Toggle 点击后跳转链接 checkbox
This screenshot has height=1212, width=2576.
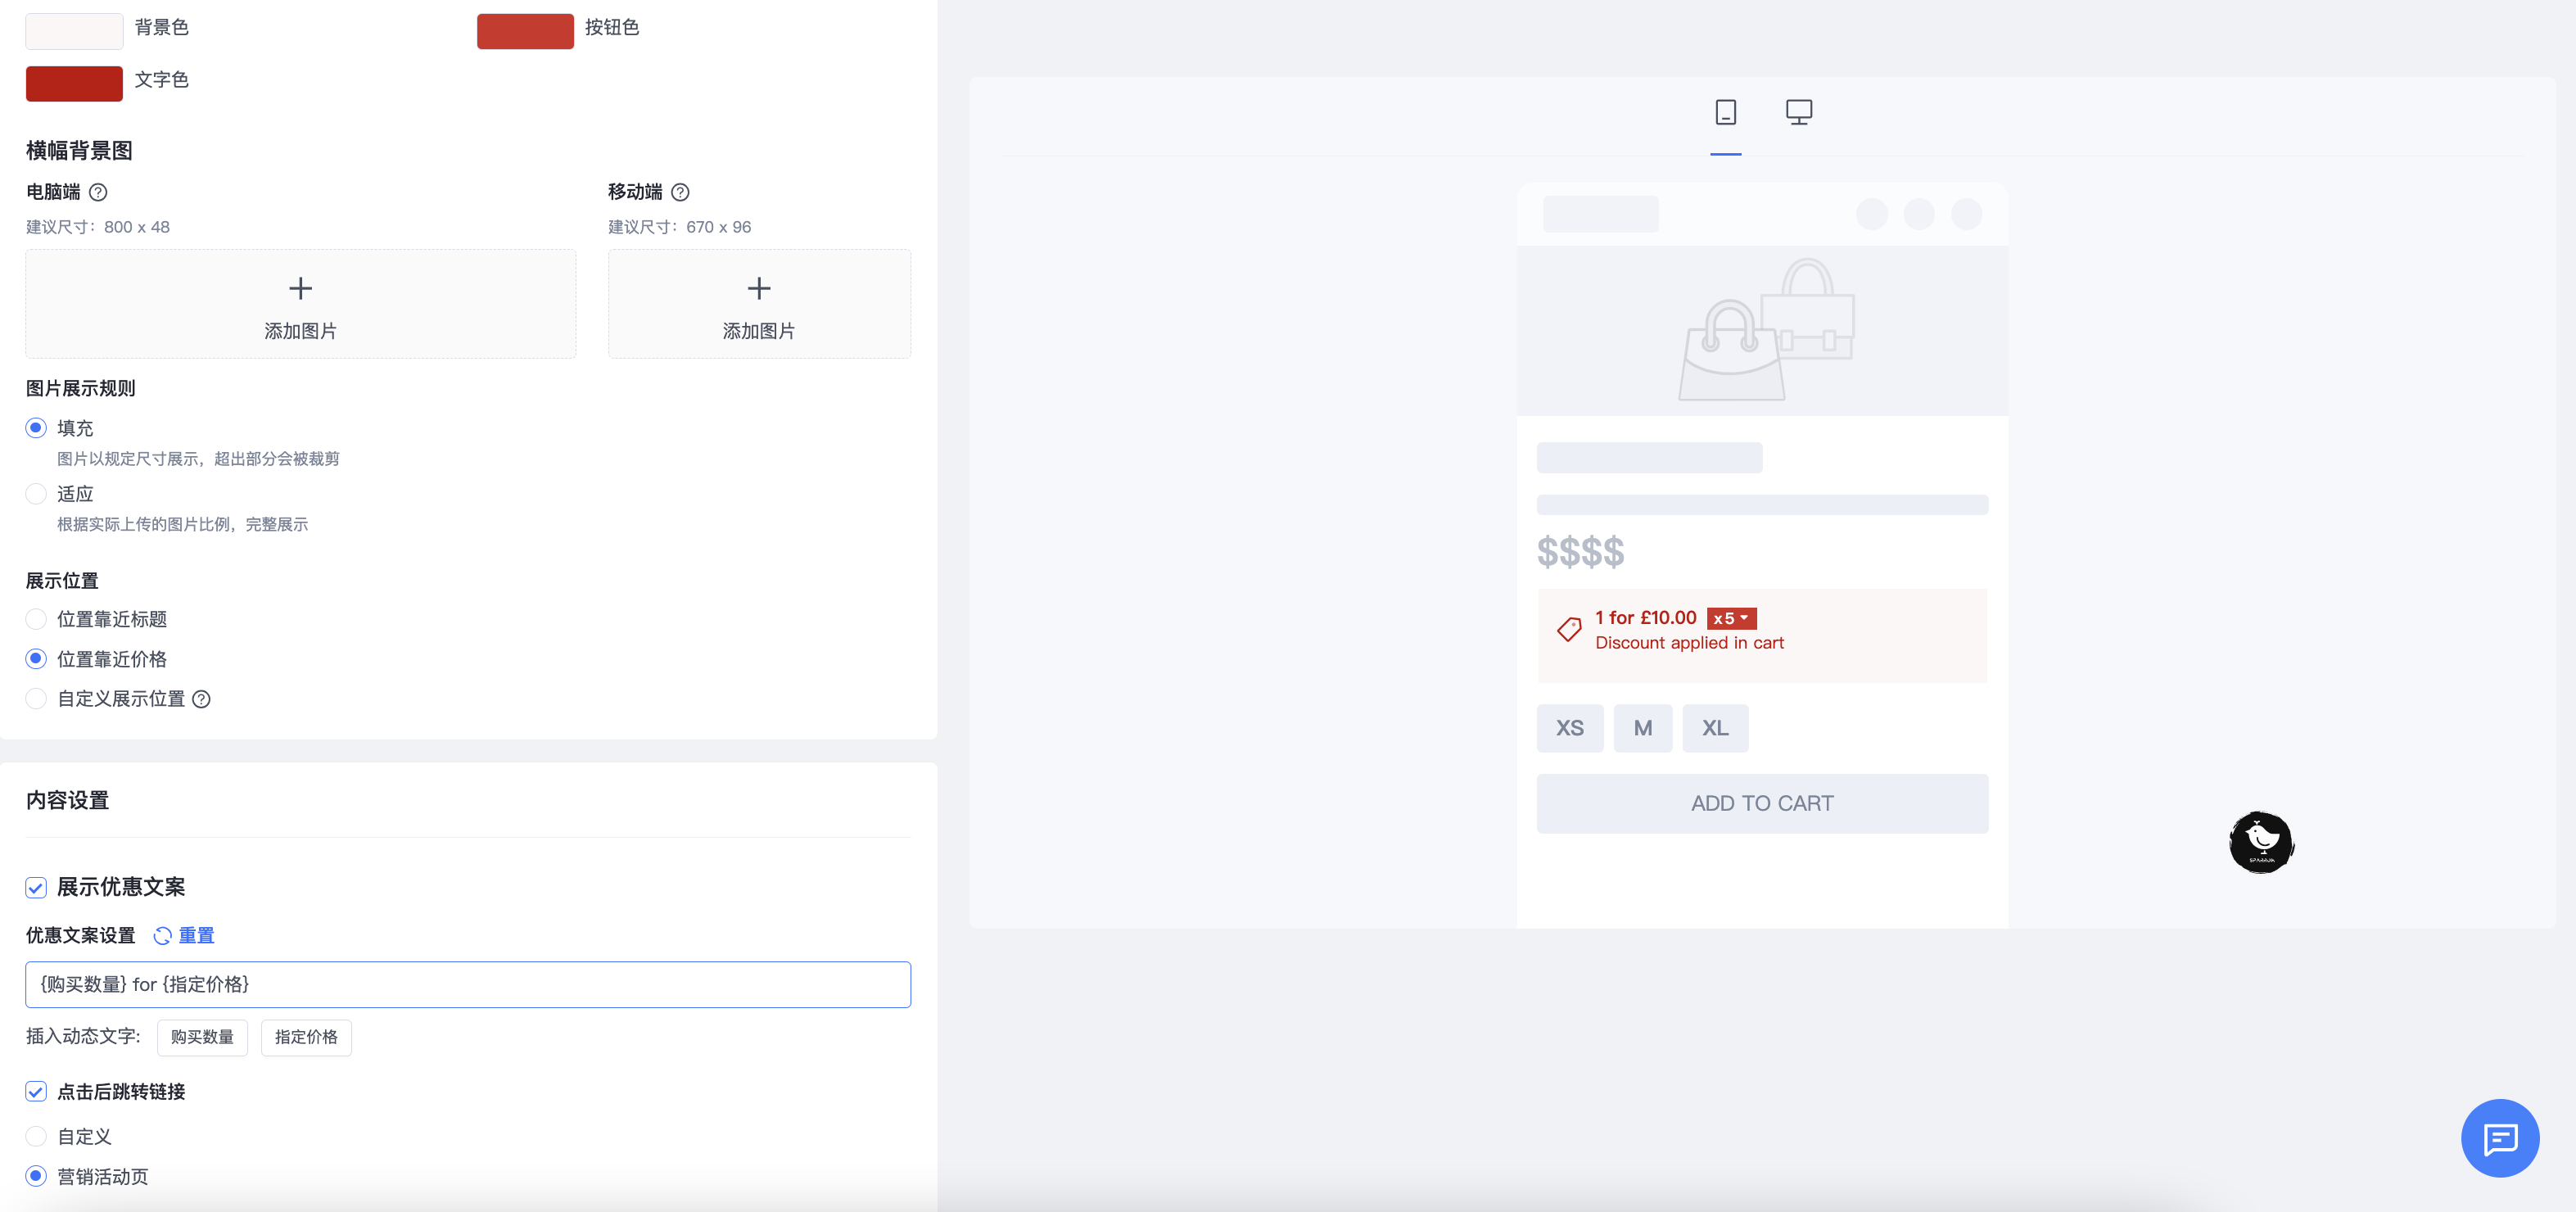tap(36, 1091)
